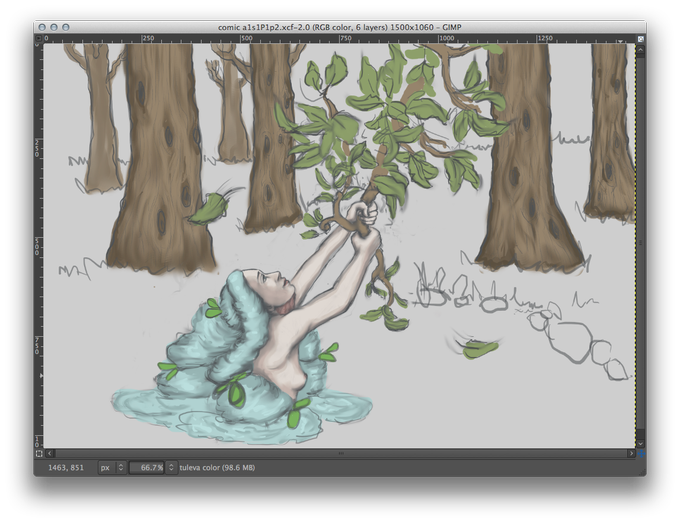Image resolution: width=680 pixels, height=523 pixels.
Task: Click the vertical scrollbar down arrow
Action: [641, 444]
